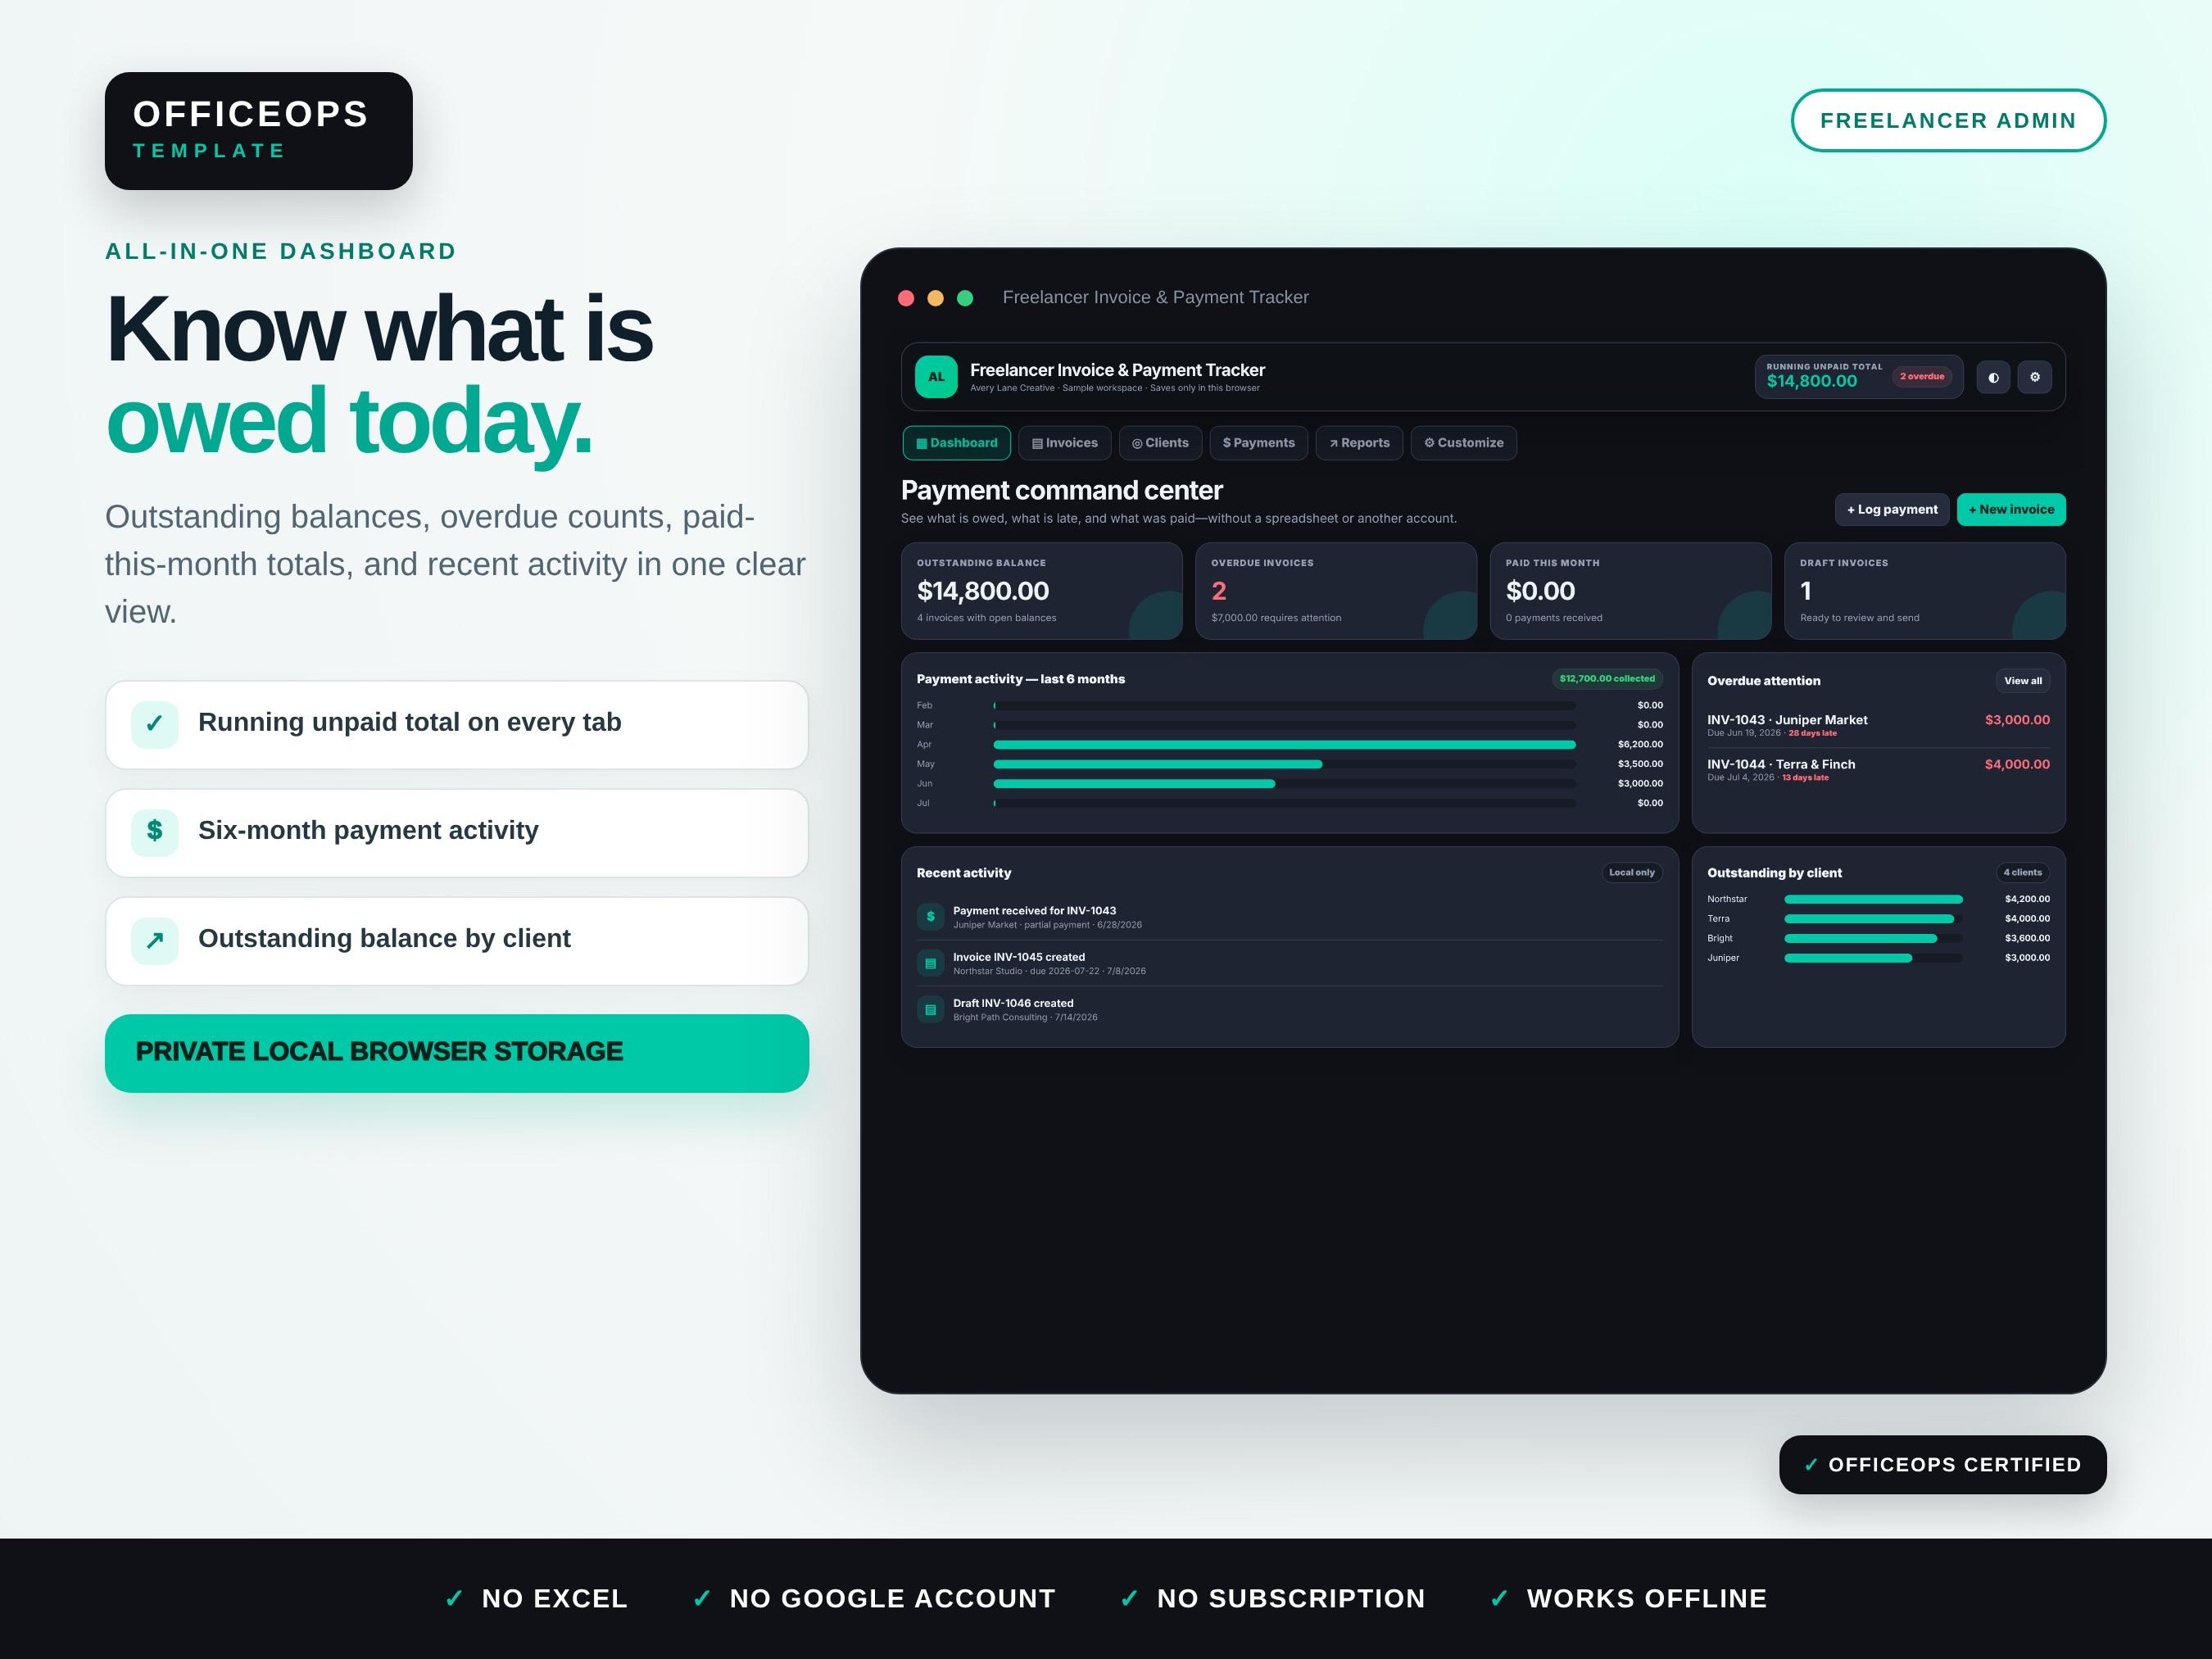Click View all in Overdue attention
Viewport: 2212px width, 1659px height.
tap(2023, 681)
